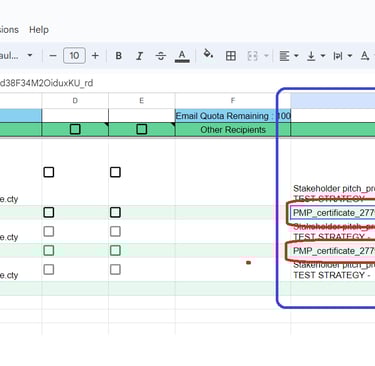The height and width of the screenshot is (366, 375).
Task: Check column D box in second PMP_certificate row
Action: click(49, 251)
